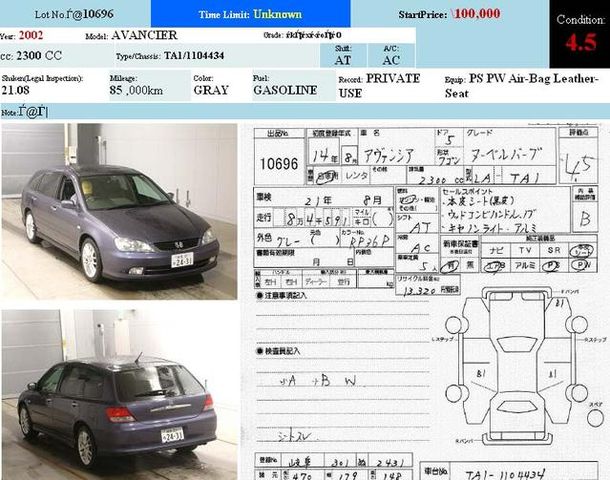Open the auction inspection sheet image
Image resolution: width=610 pixels, height=480 pixels.
pos(426,301)
